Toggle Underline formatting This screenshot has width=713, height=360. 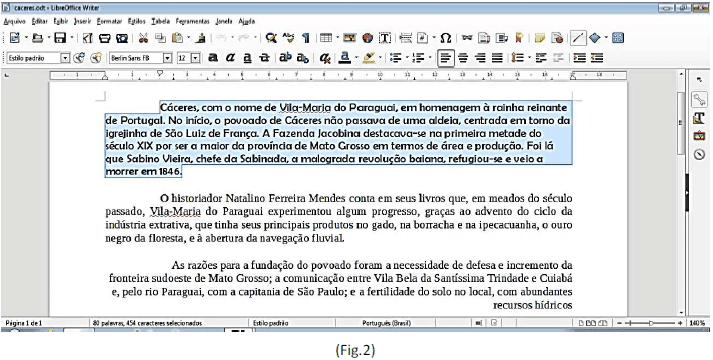(247, 58)
